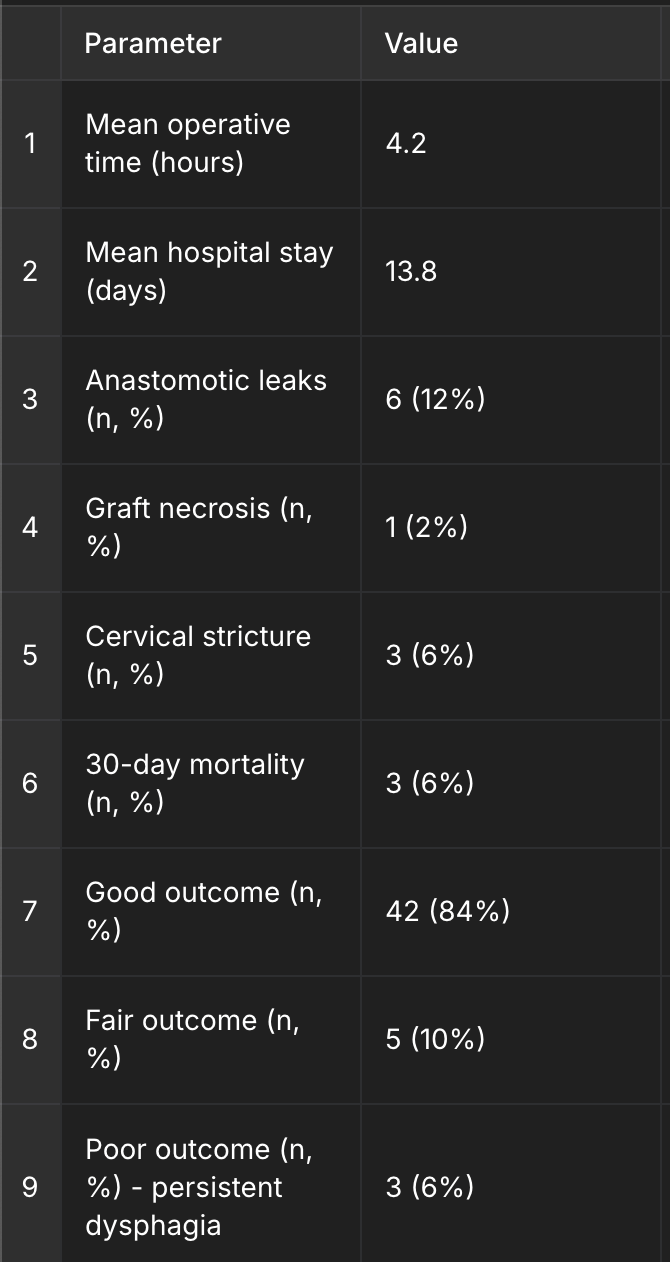Click the Mean hospital stay cell
The height and width of the screenshot is (1262, 670).
click(x=208, y=271)
